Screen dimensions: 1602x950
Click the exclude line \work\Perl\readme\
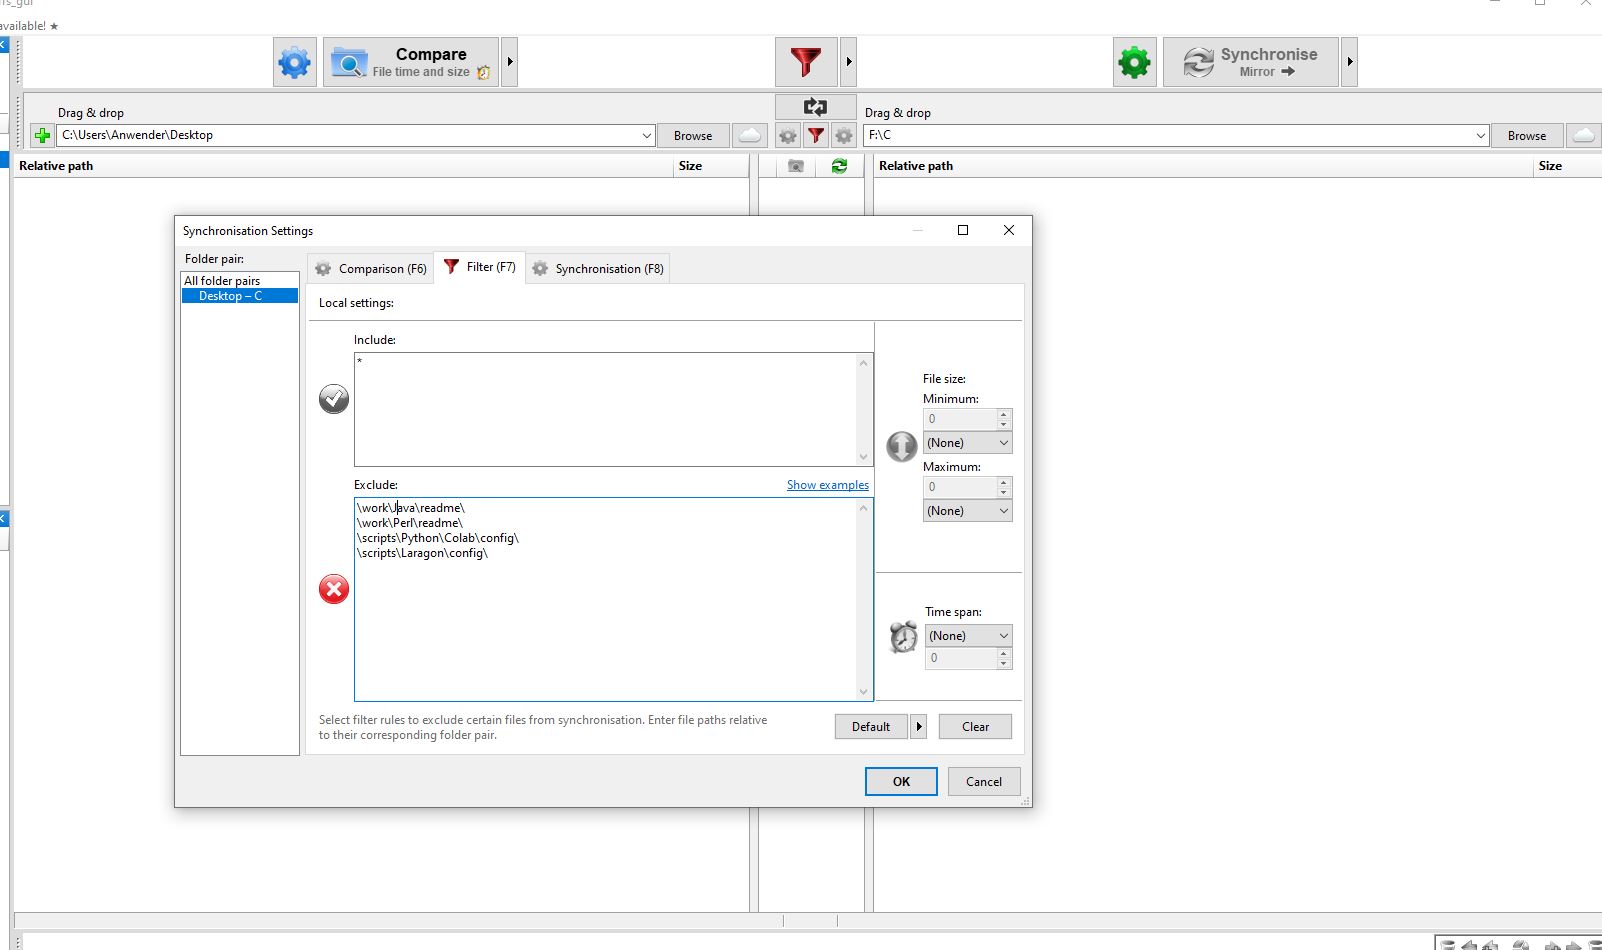point(410,523)
